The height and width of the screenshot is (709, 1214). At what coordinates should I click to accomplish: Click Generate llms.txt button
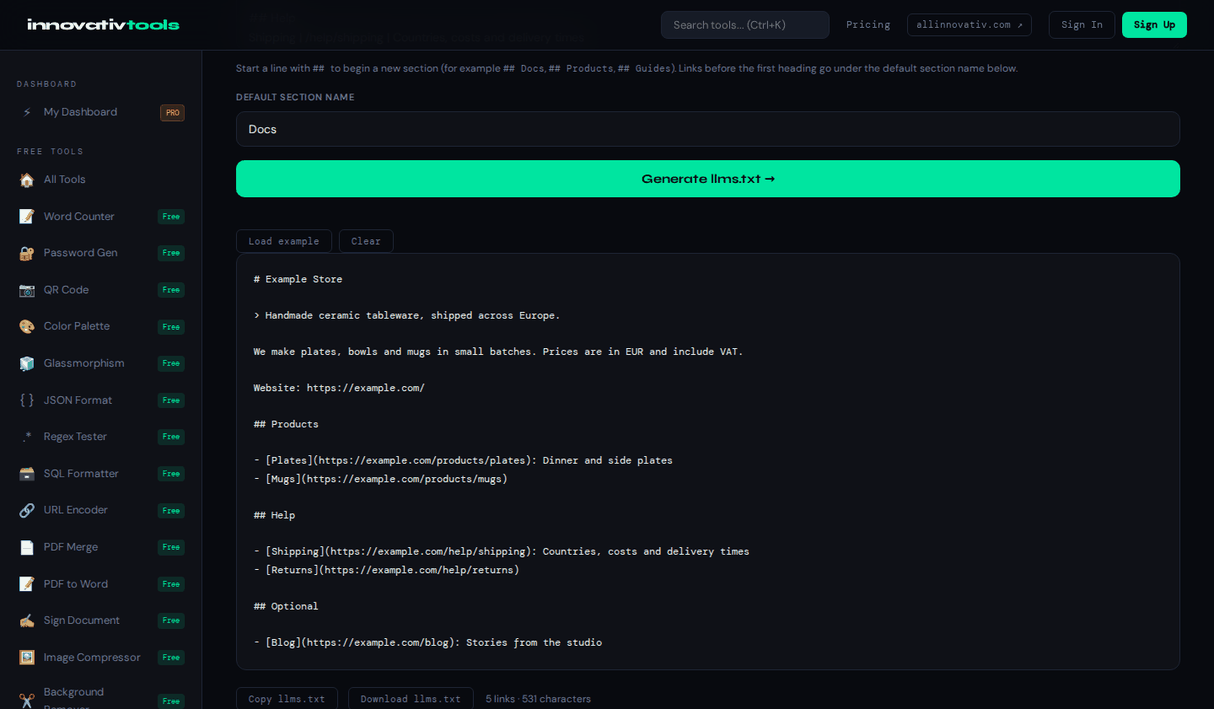pyautogui.click(x=708, y=179)
